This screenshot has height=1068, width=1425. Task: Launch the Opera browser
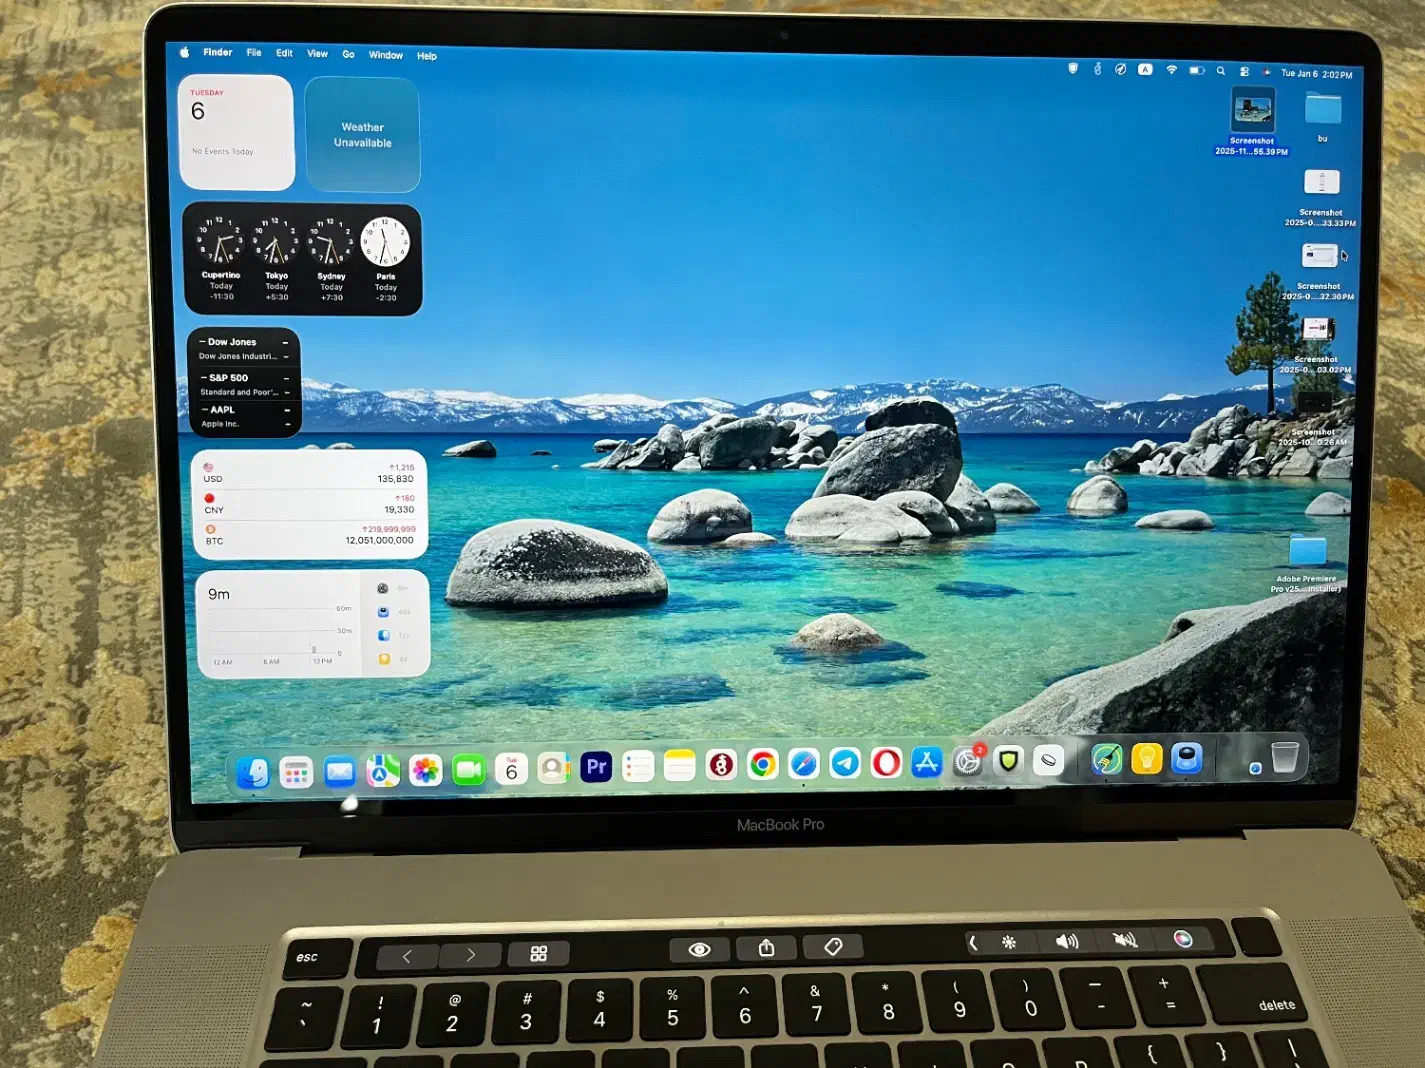(x=886, y=763)
